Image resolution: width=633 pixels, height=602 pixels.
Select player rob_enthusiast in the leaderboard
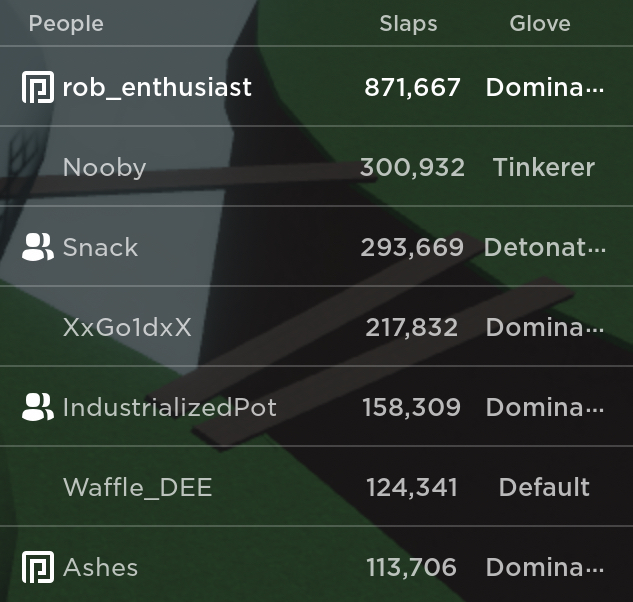[x=157, y=87]
